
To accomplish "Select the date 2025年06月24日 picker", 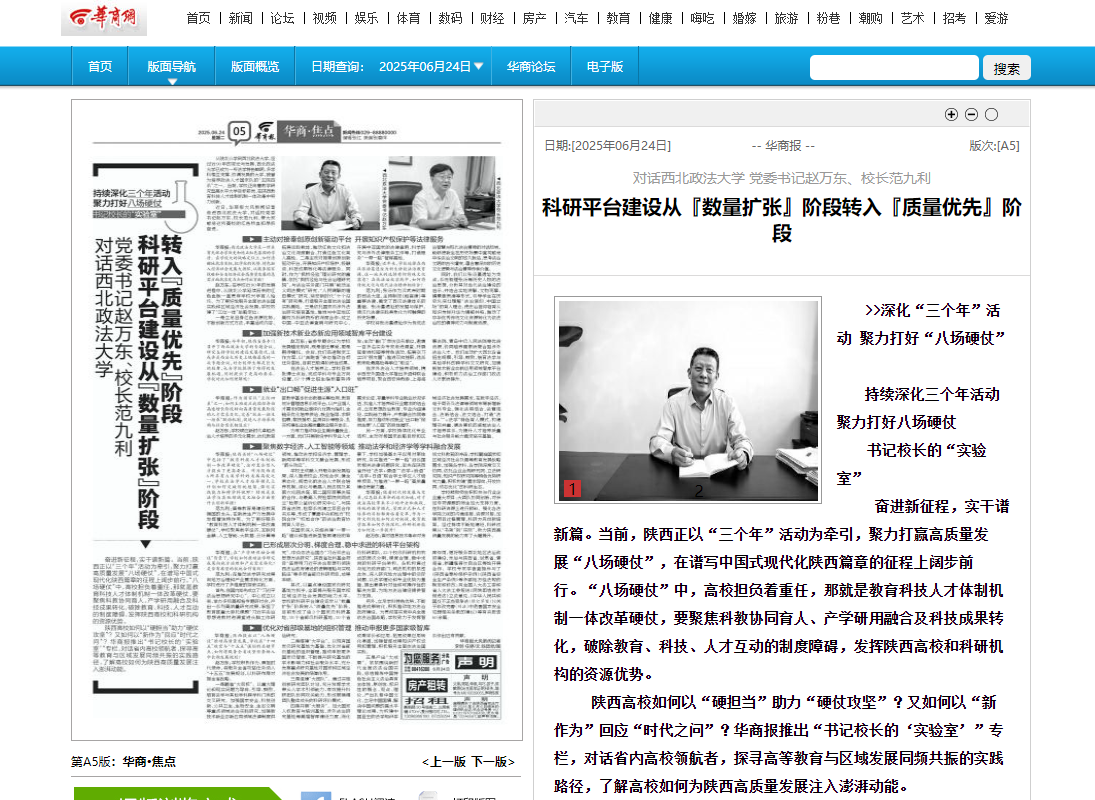I will point(424,67).
